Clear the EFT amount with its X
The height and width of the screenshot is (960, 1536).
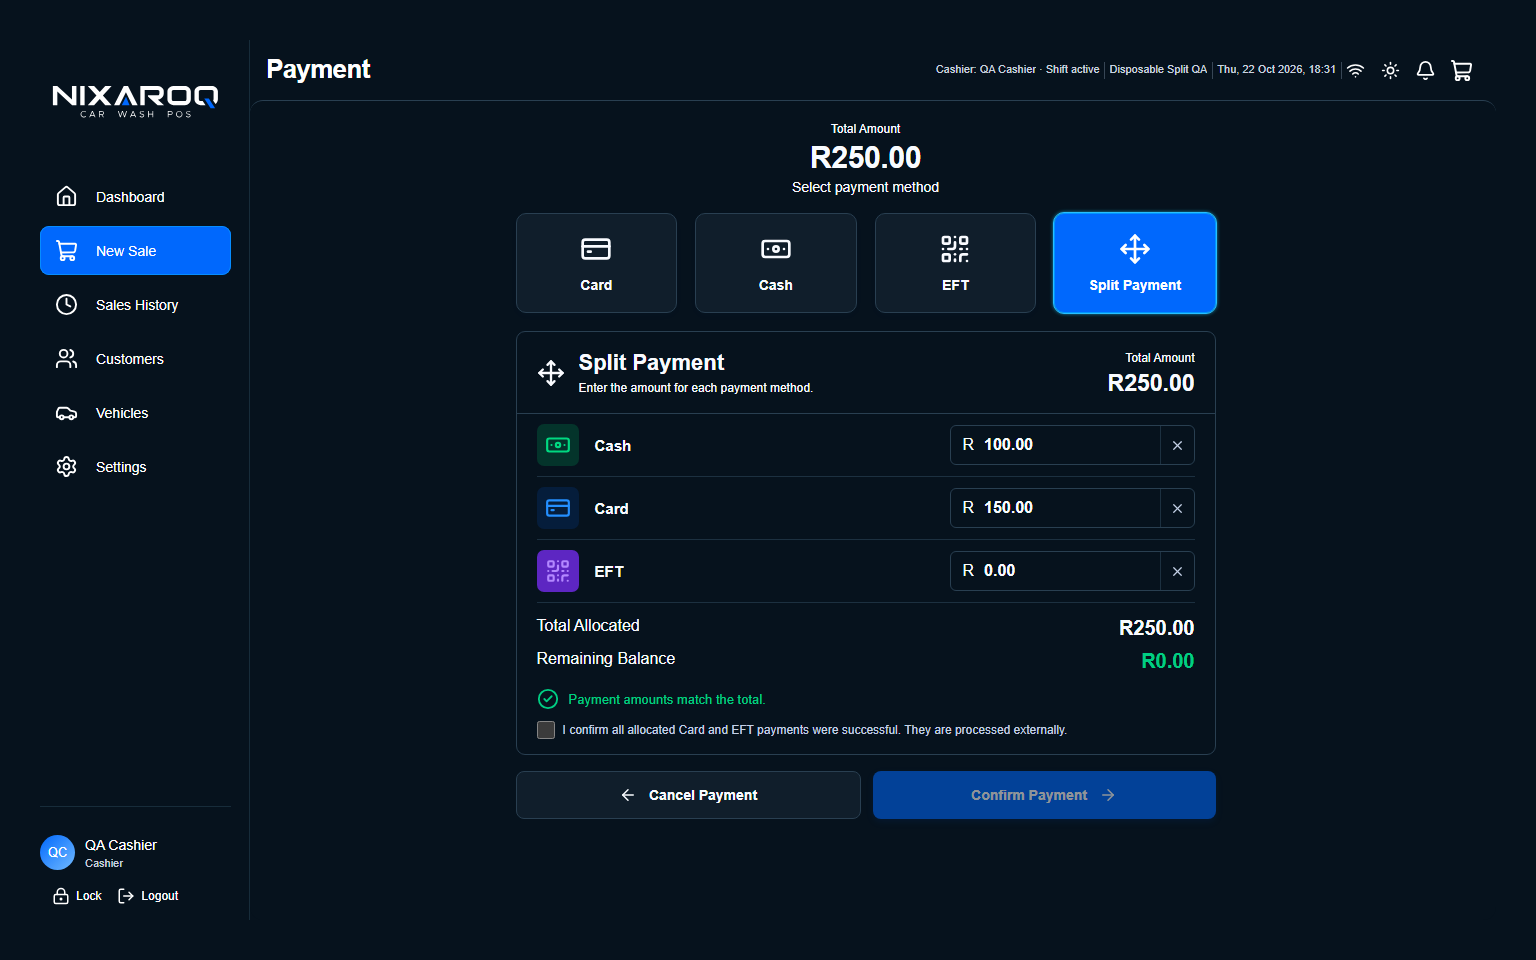(x=1177, y=571)
